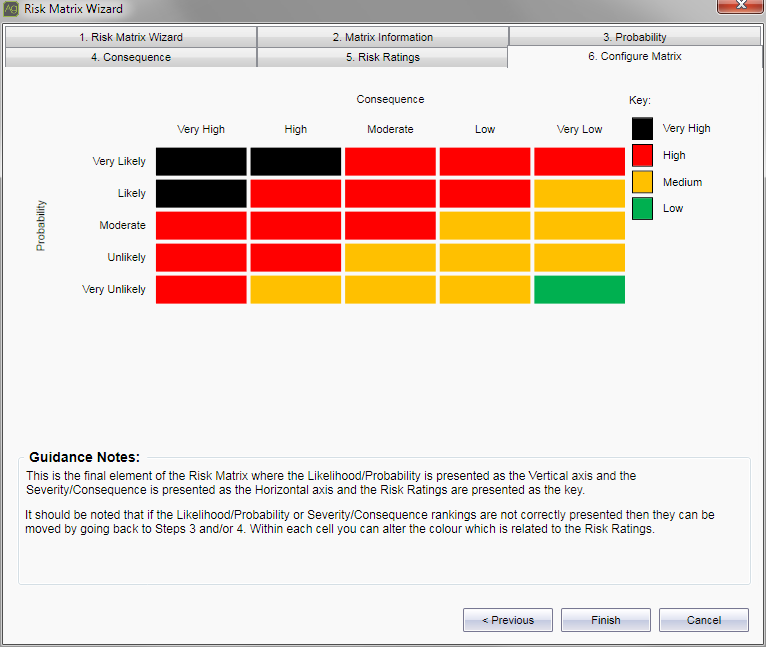Click the Very Low column header
The width and height of the screenshot is (766, 647).
click(579, 129)
